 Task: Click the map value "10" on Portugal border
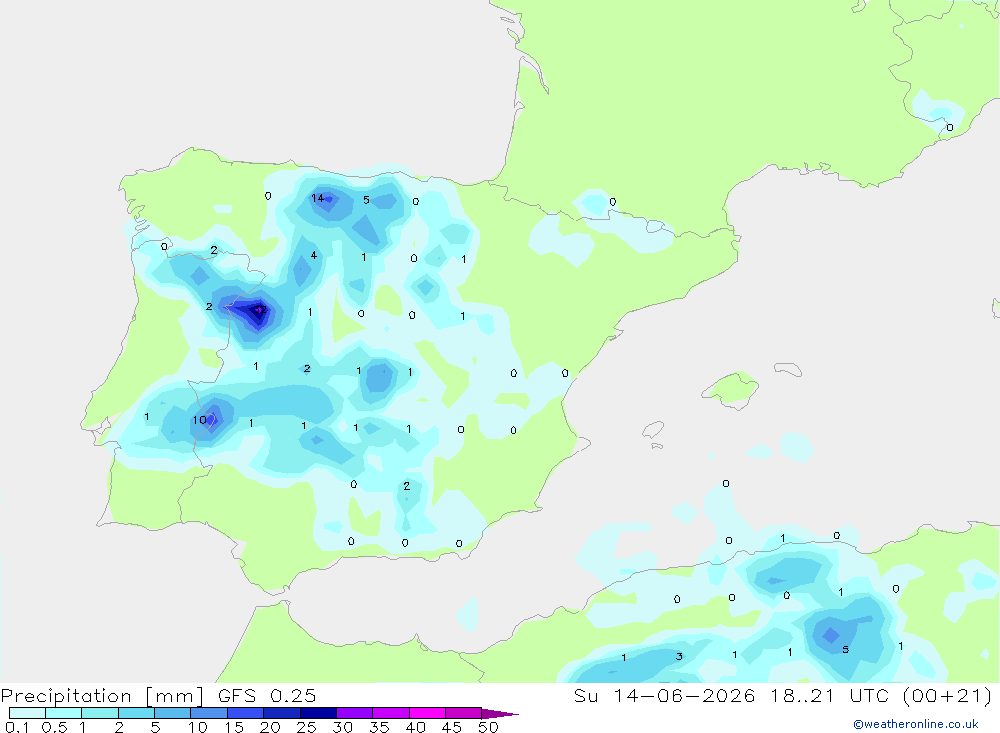coord(200,420)
